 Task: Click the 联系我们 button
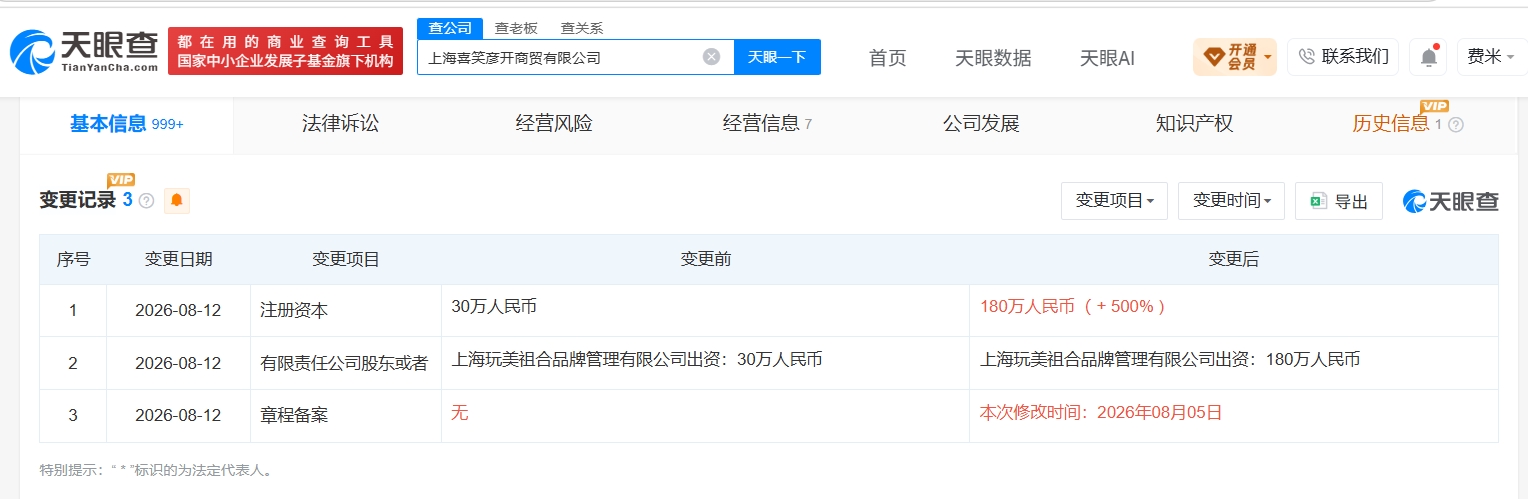[x=1343, y=57]
